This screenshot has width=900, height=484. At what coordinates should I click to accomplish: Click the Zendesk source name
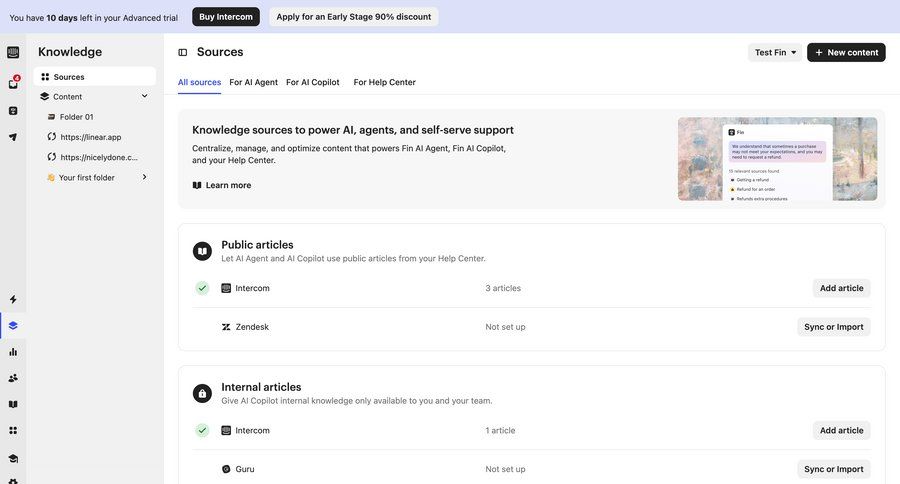(x=252, y=327)
